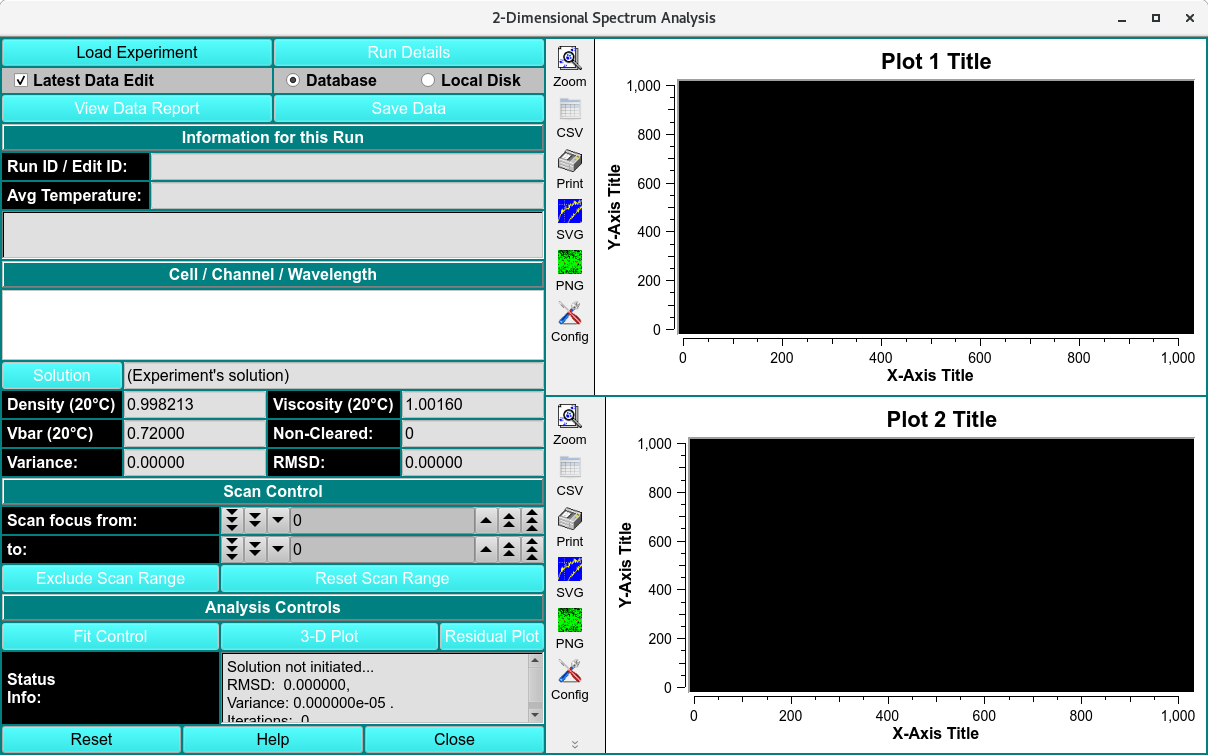Select the Database radio button
Viewport: 1208px width, 755px height.
coord(293,80)
